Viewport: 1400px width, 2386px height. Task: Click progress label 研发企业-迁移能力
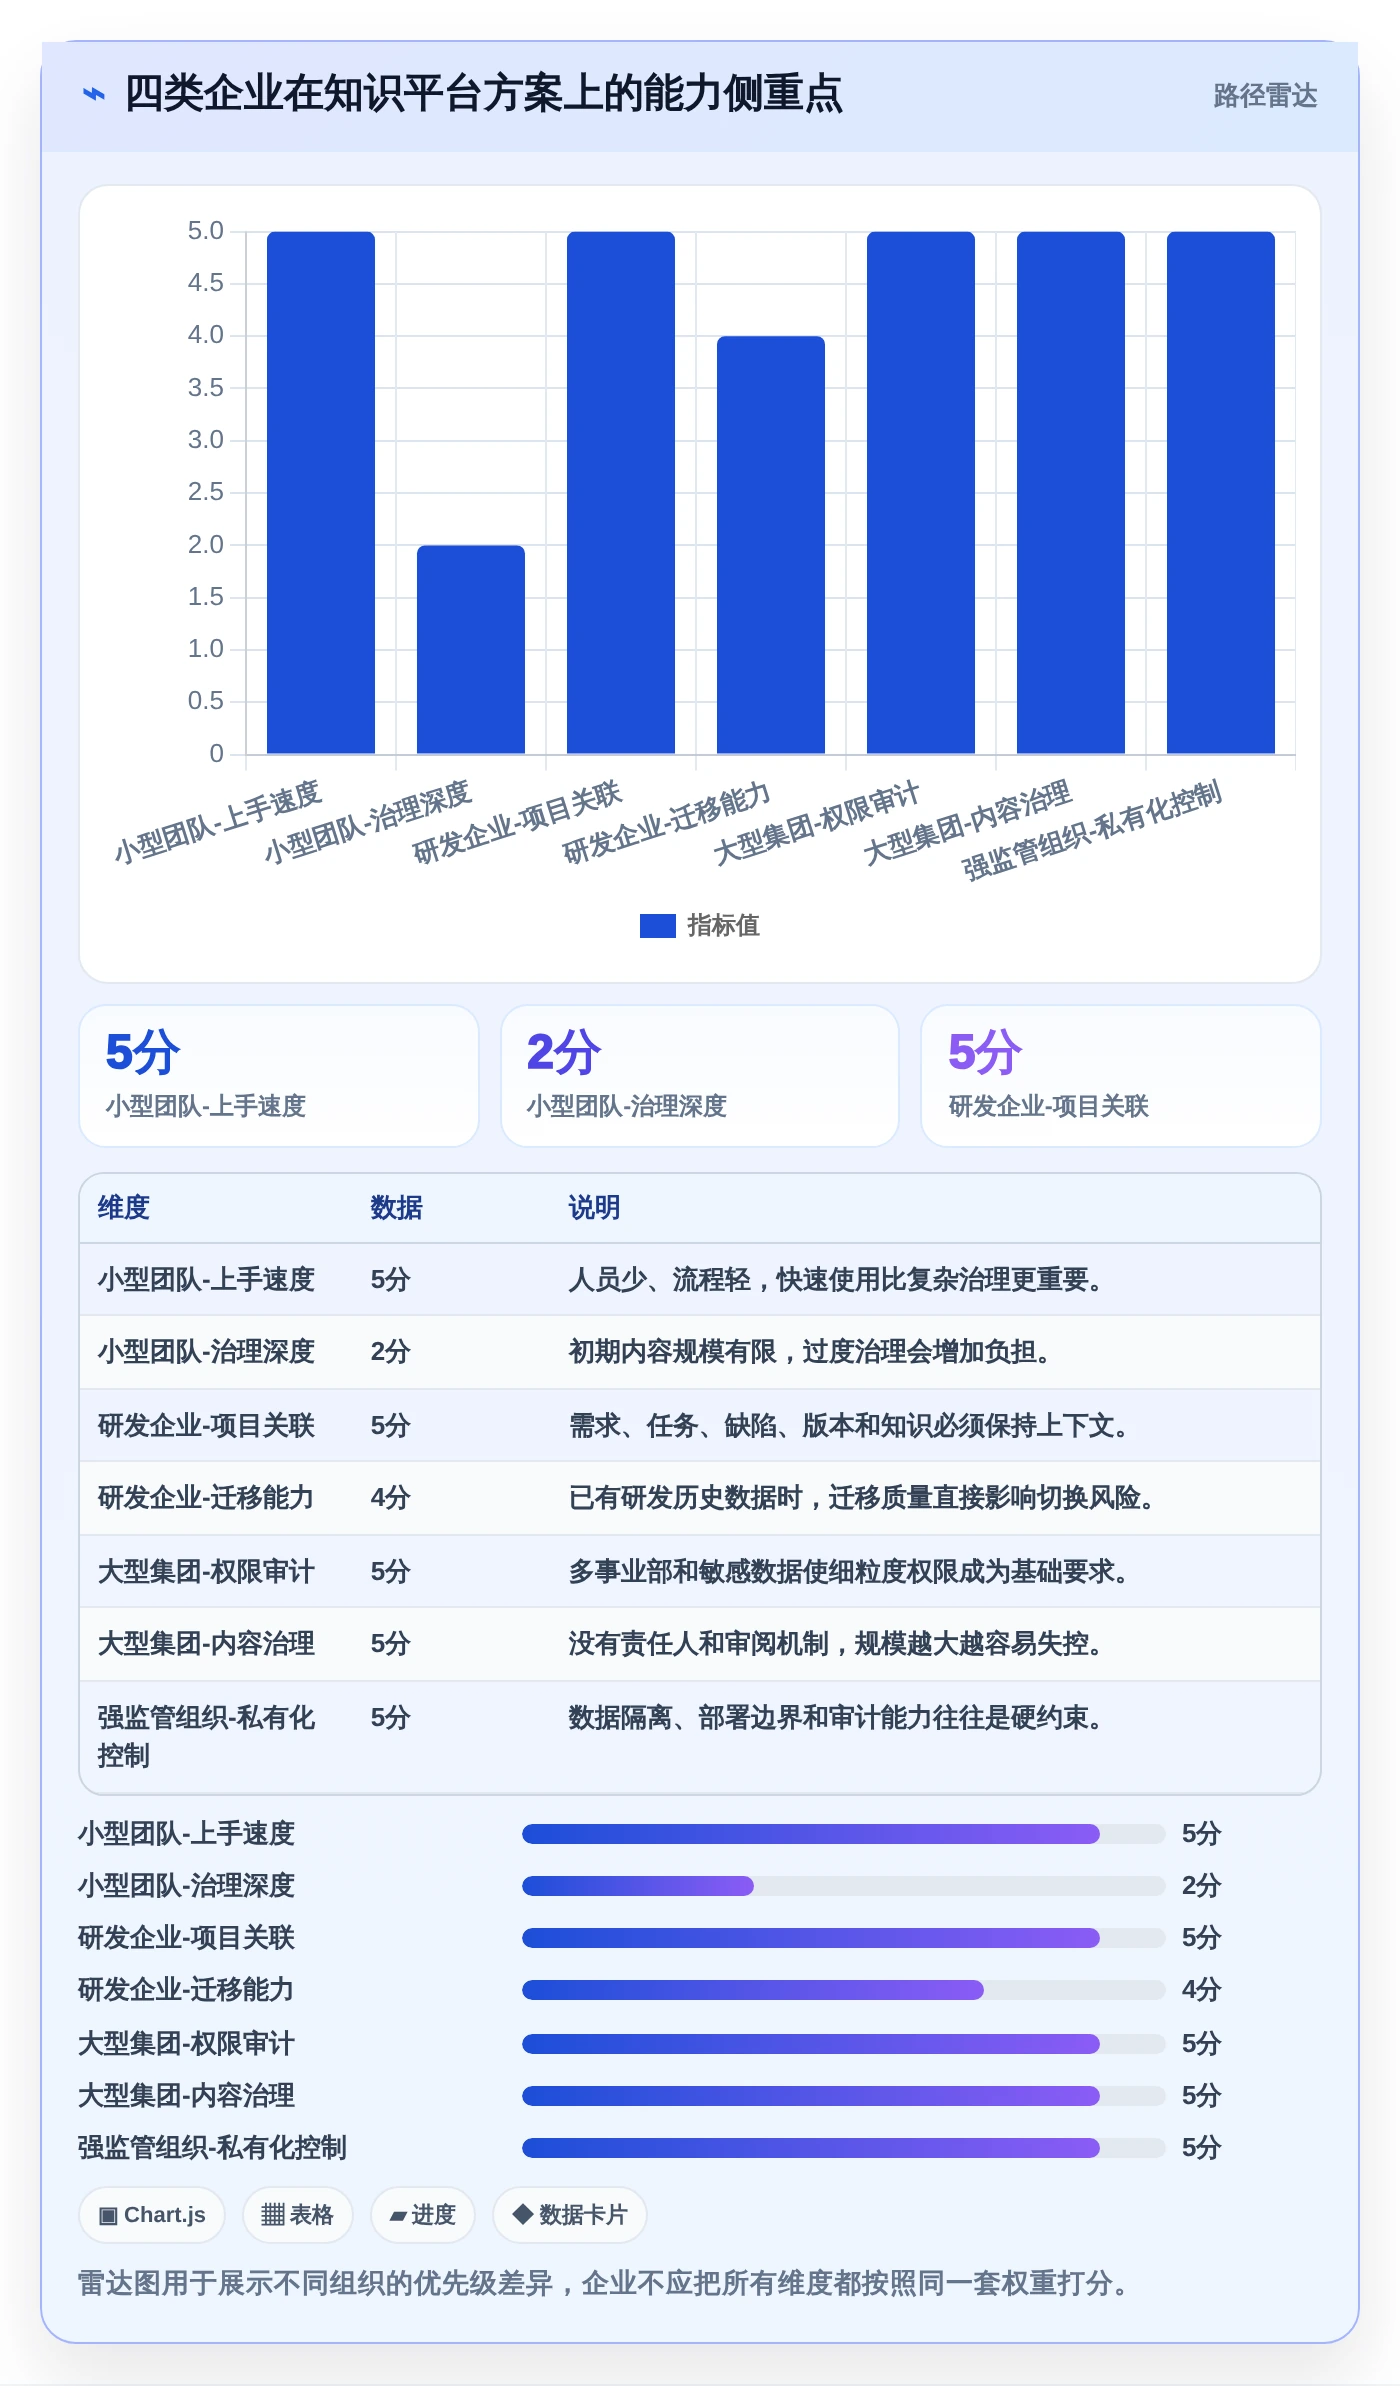(x=186, y=1990)
